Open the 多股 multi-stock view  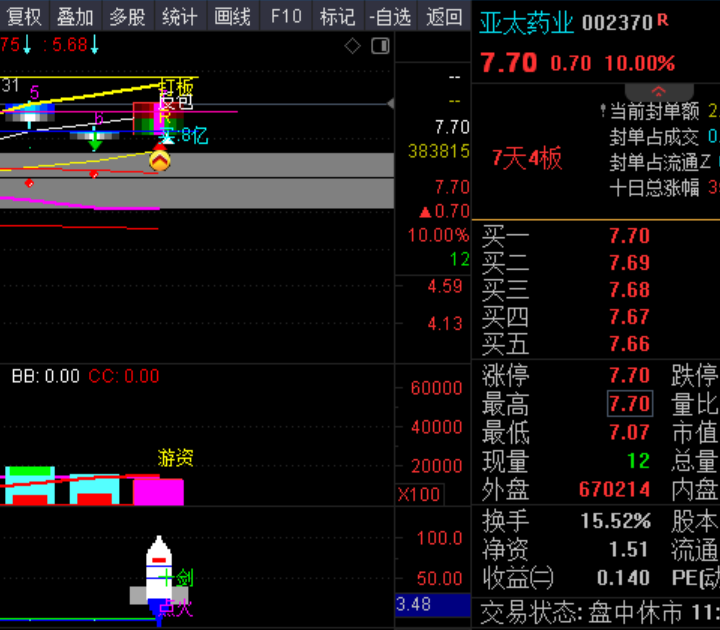[128, 17]
